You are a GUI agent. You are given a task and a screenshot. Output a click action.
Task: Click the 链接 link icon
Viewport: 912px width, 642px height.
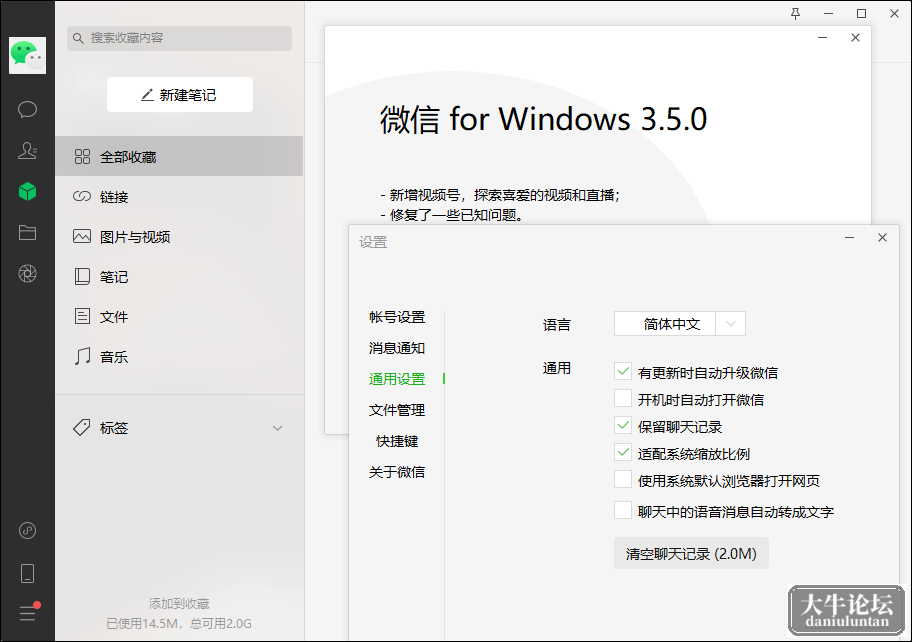tap(82, 197)
